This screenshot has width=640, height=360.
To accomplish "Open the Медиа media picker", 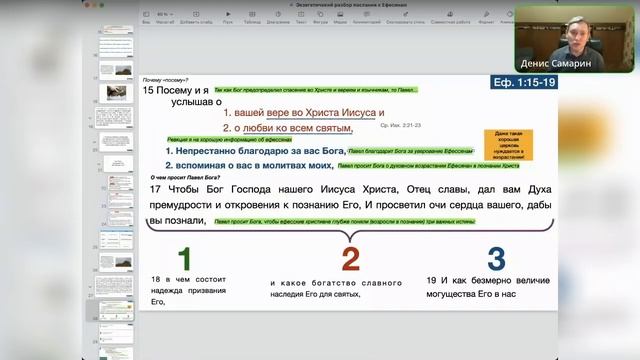I will [340, 17].
